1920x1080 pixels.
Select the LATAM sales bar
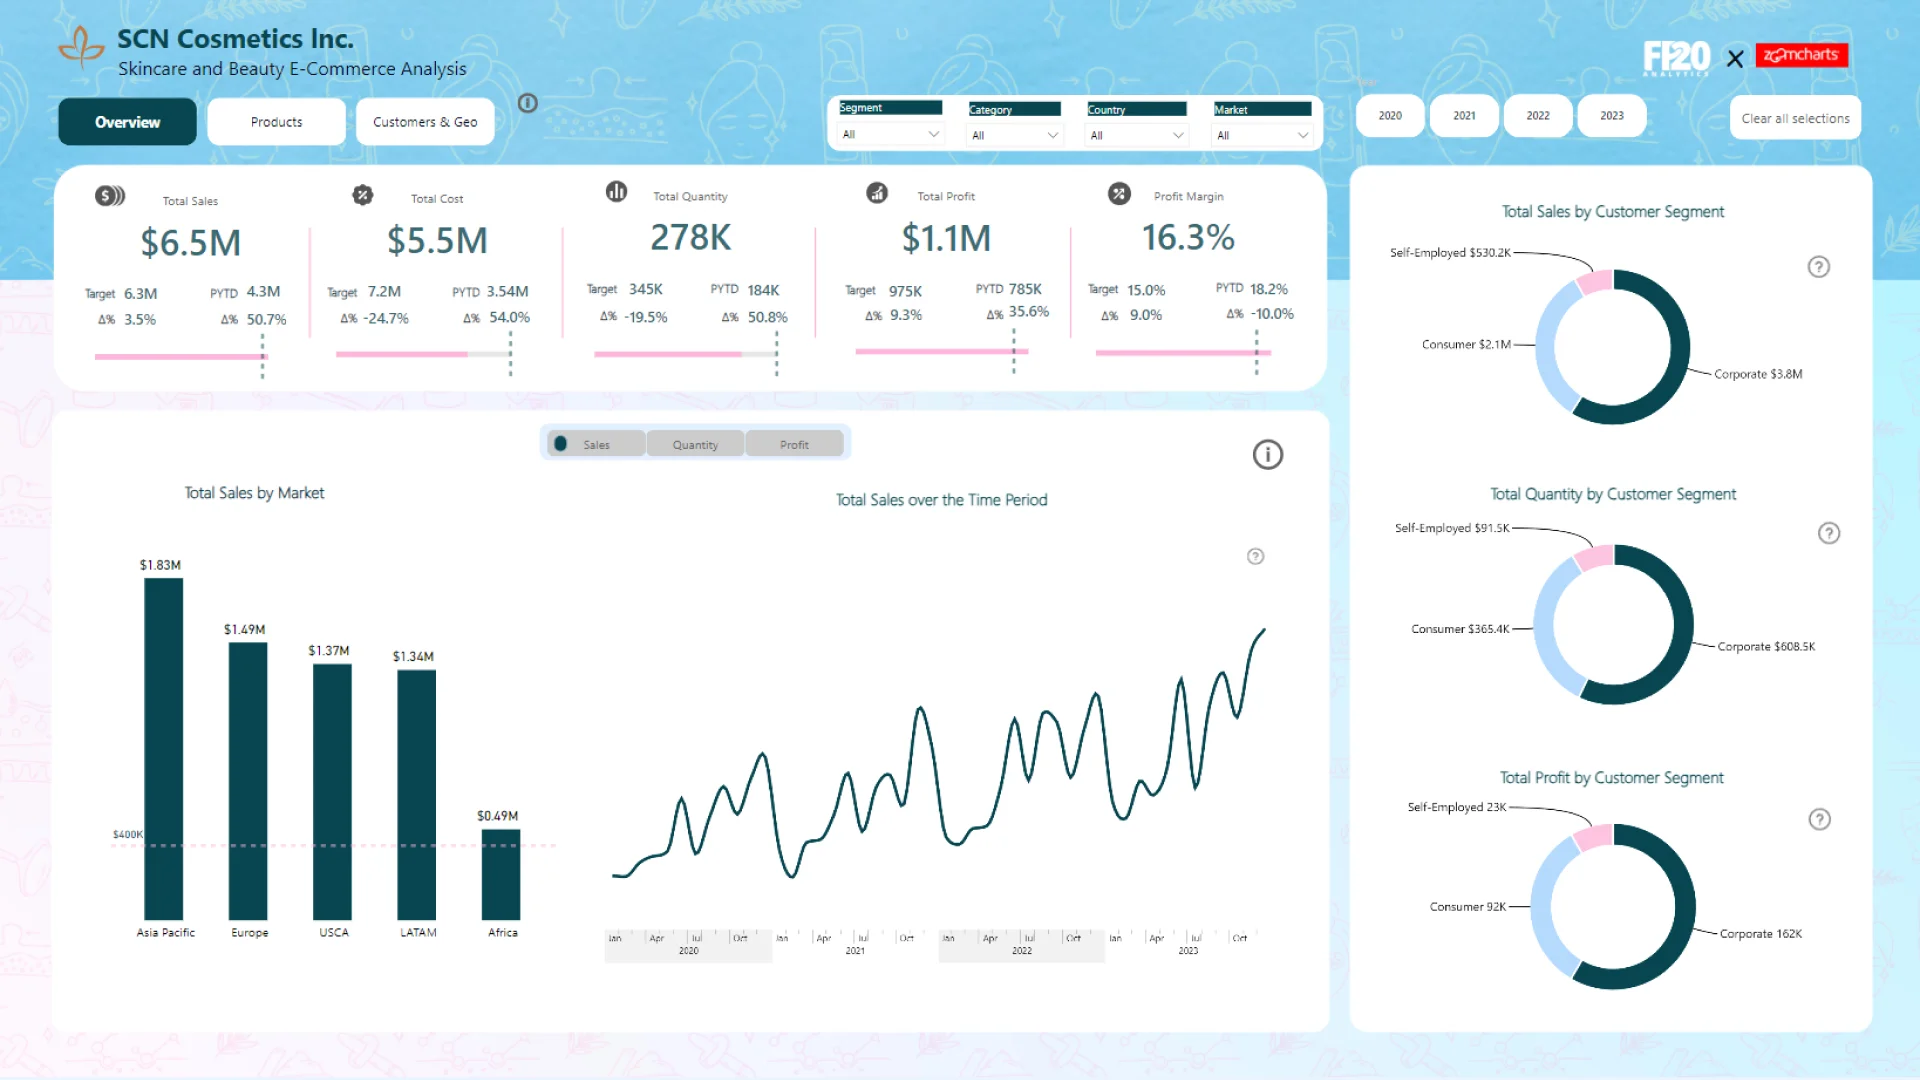click(x=416, y=795)
